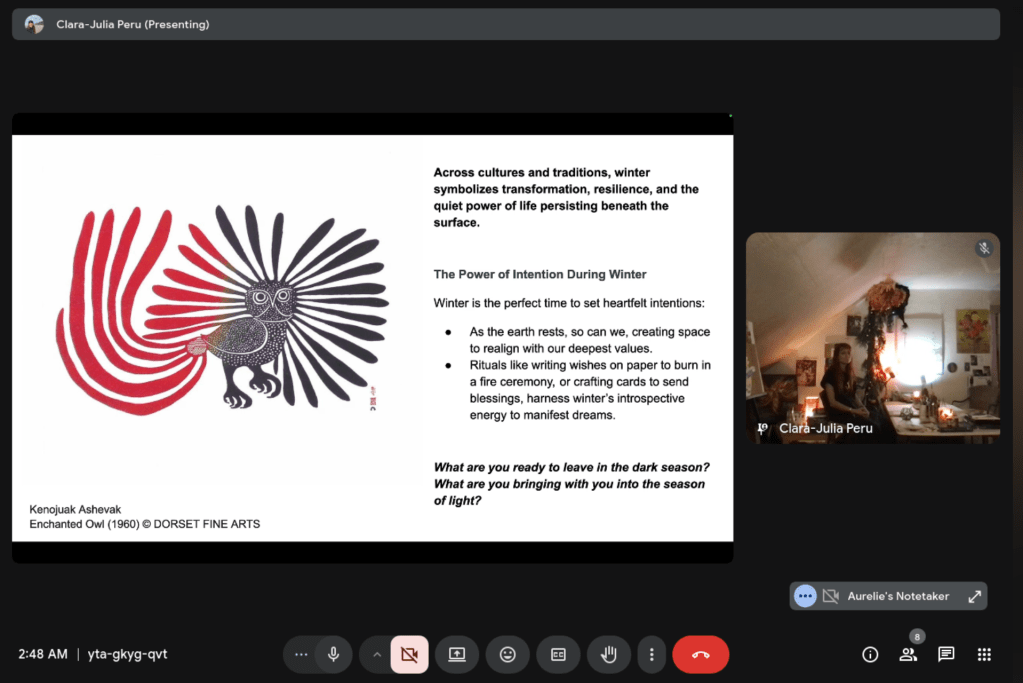The width and height of the screenshot is (1023, 683).
Task: Raise your hand in the meeting
Action: coord(608,654)
